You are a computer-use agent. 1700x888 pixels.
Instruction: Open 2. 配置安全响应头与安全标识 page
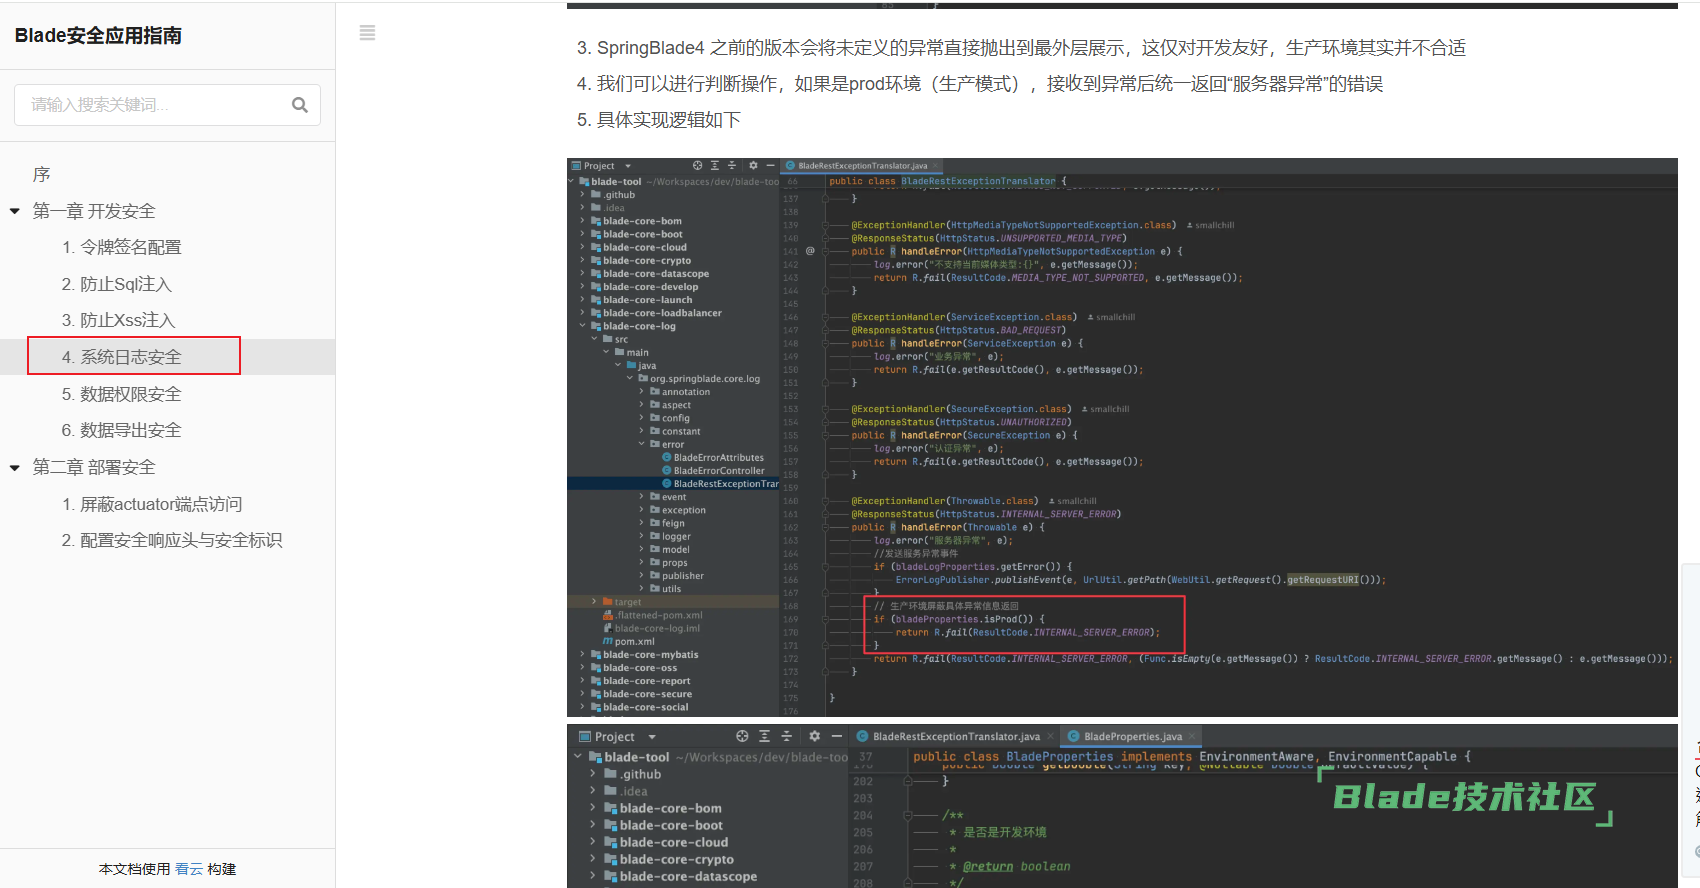click(x=172, y=540)
